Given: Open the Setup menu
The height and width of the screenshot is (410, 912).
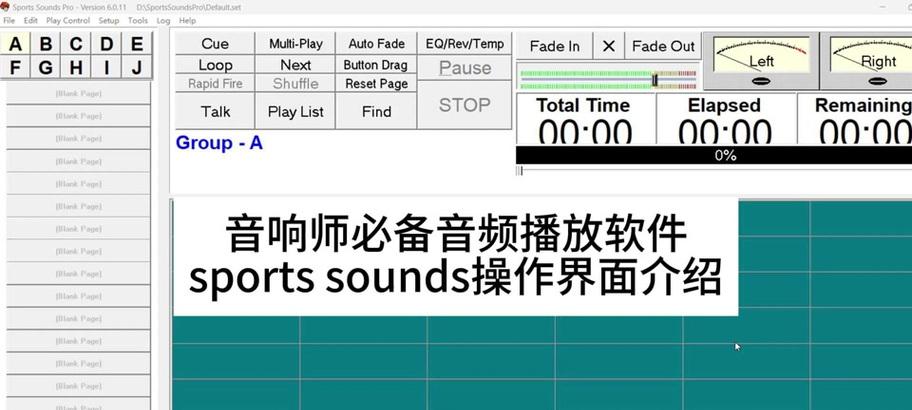Looking at the screenshot, I should pos(109,20).
